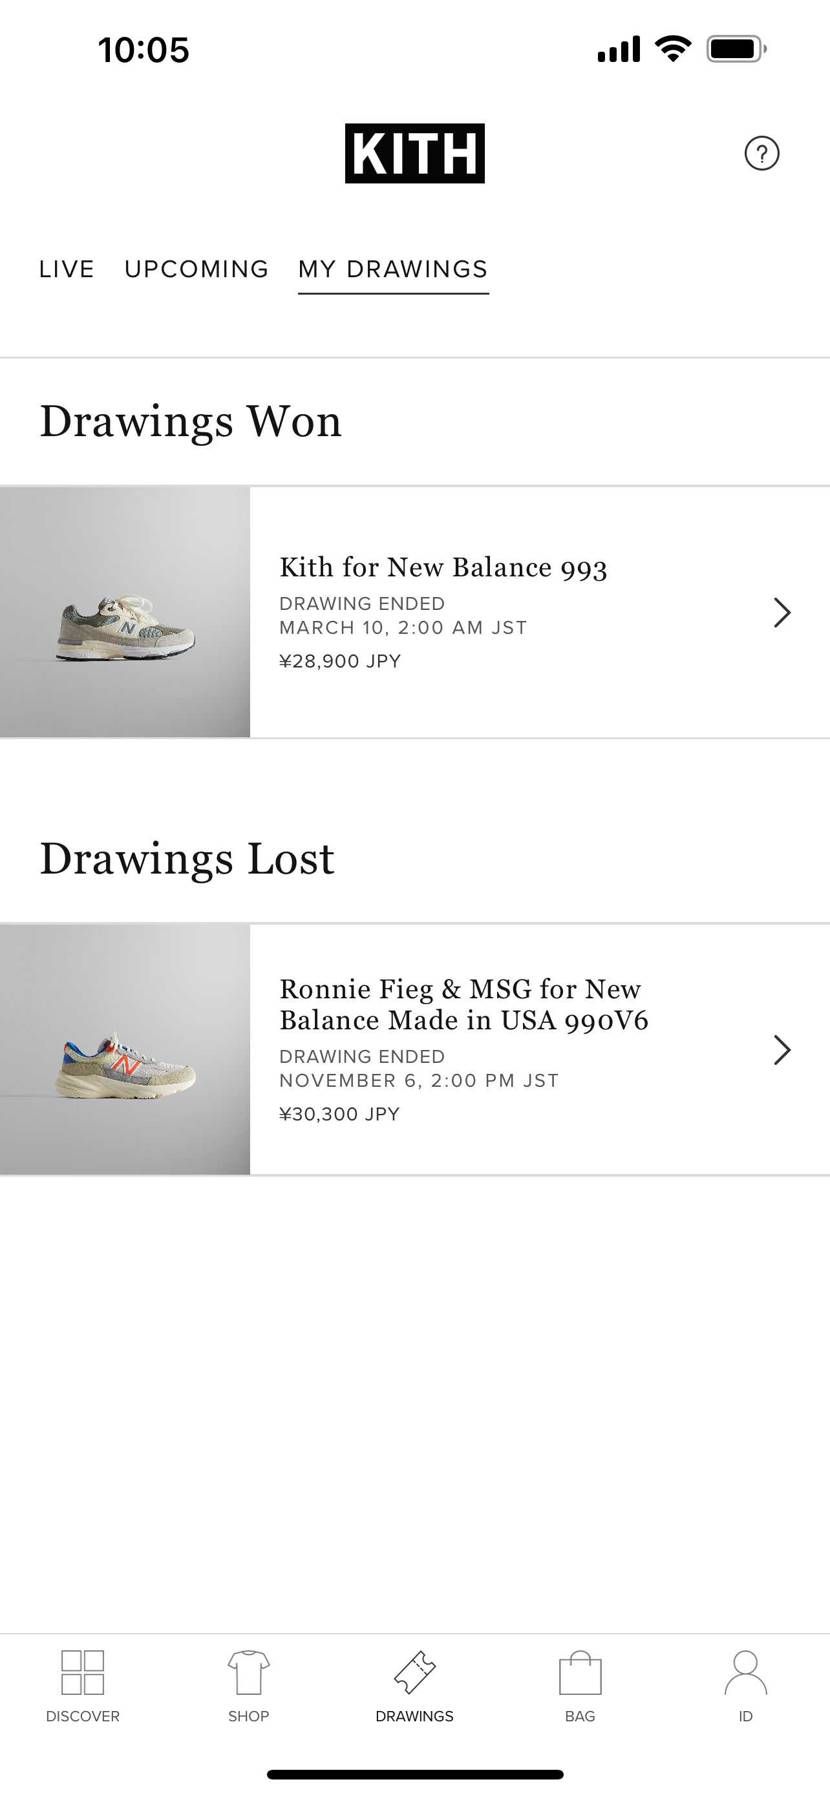Select the My Drawings tab

click(393, 269)
